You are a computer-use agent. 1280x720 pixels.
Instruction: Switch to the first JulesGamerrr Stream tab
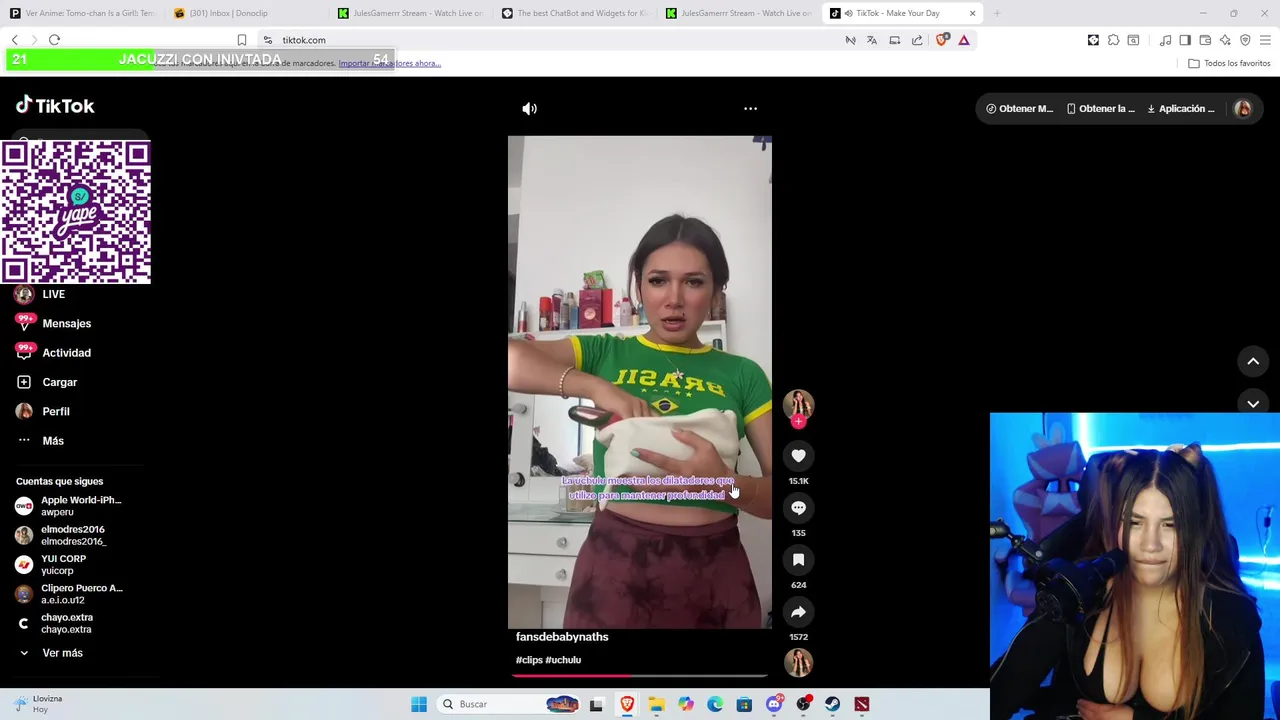[x=410, y=13]
